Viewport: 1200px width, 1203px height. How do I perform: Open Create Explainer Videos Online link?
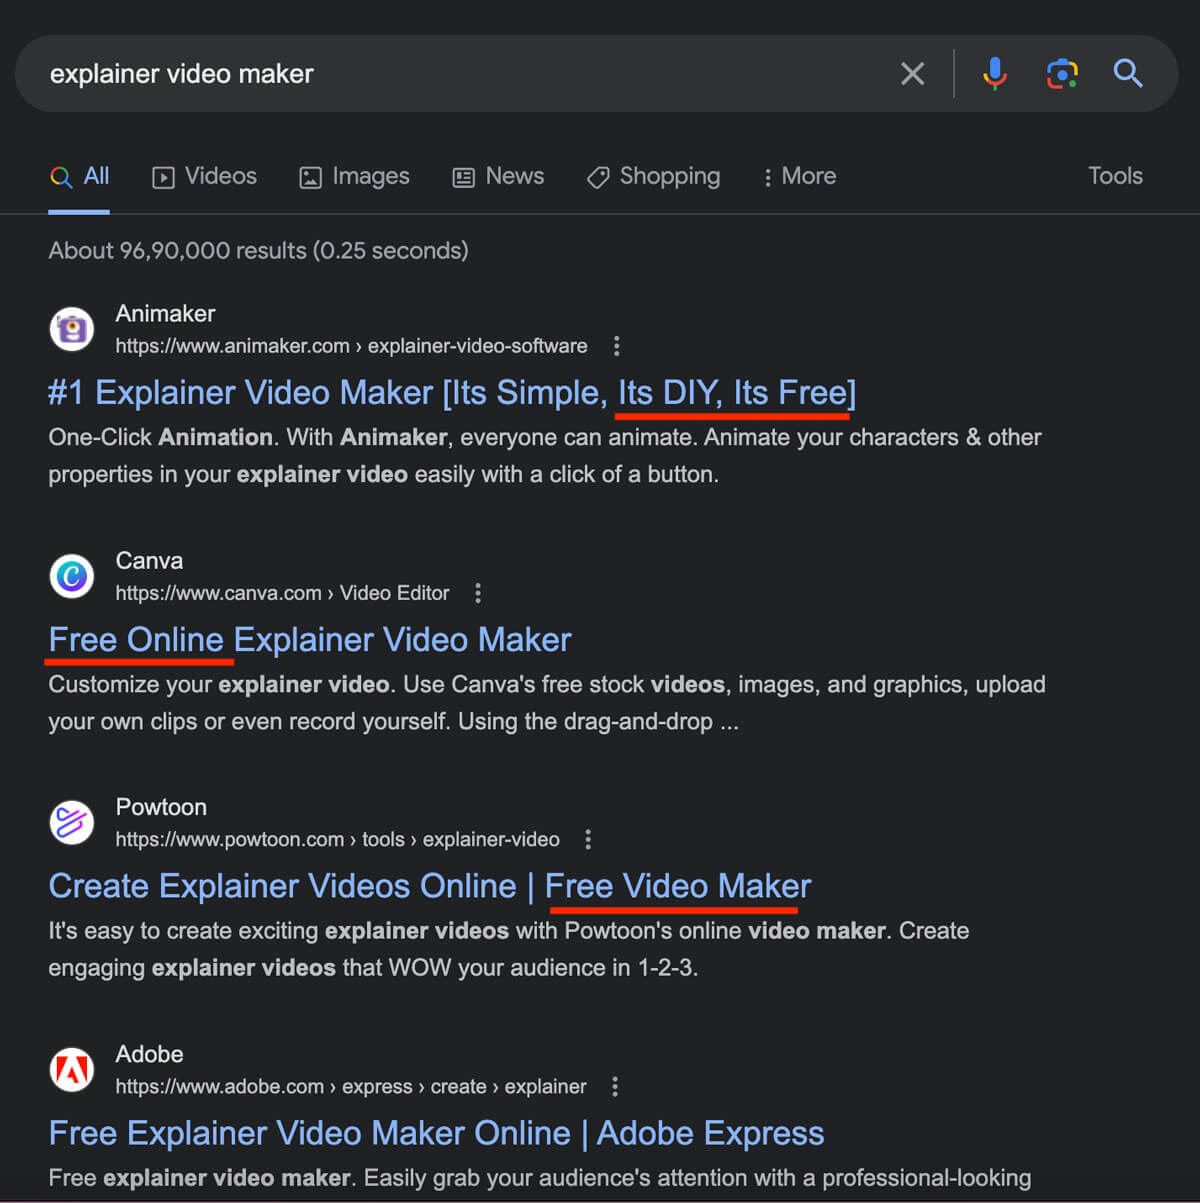pos(430,886)
